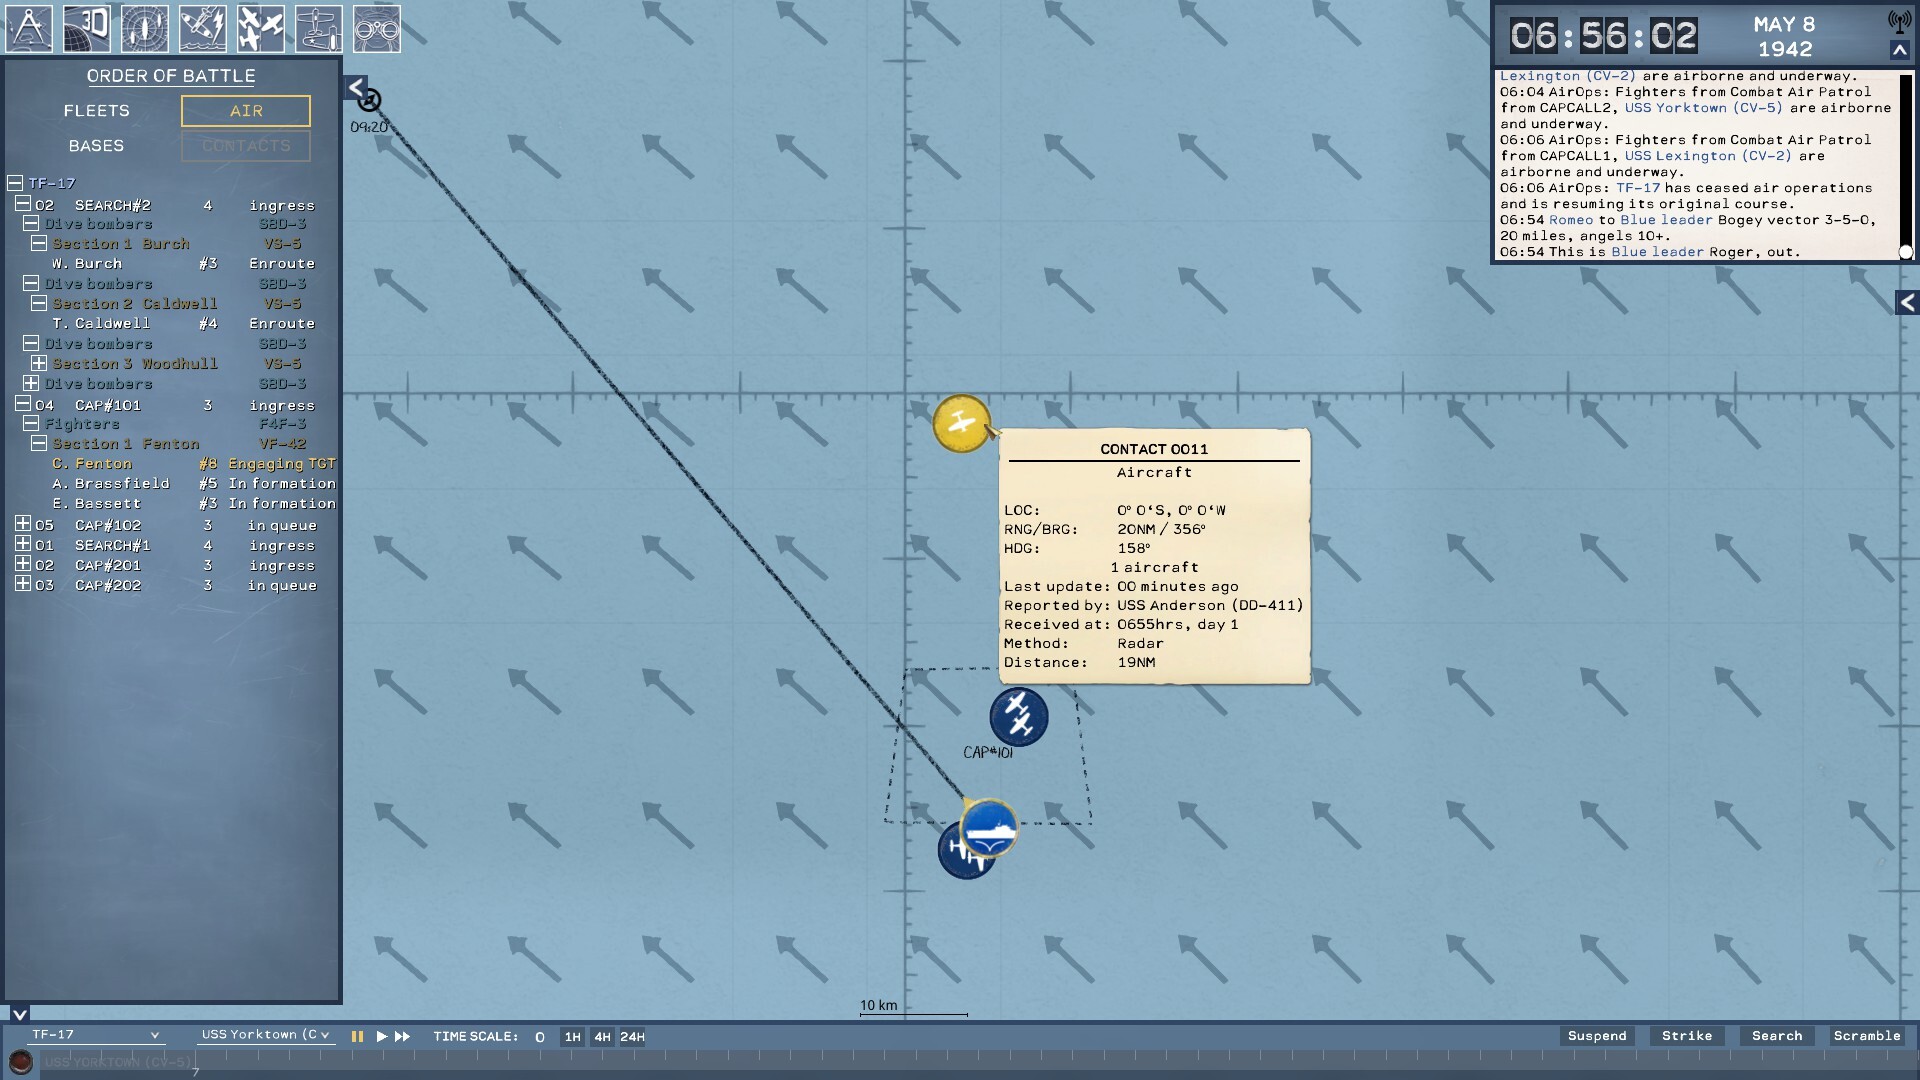Open the TF-17 task force dropdown
The width and height of the screenshot is (1920, 1080).
(x=95, y=1035)
